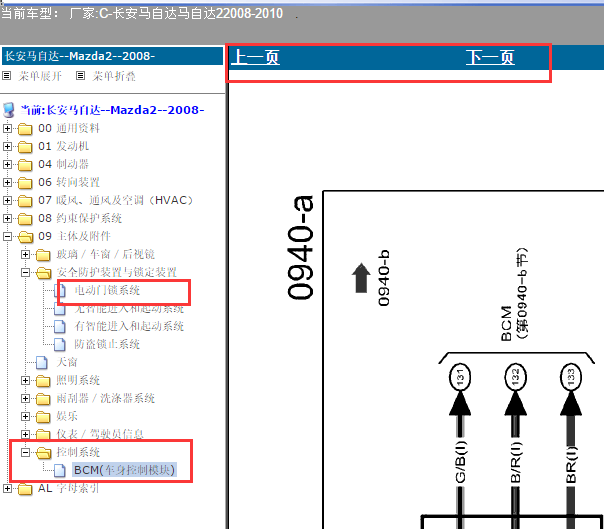Collapse the 09 主体及附件 node
Viewport: 604px width, 529px height.
pyautogui.click(x=7, y=236)
